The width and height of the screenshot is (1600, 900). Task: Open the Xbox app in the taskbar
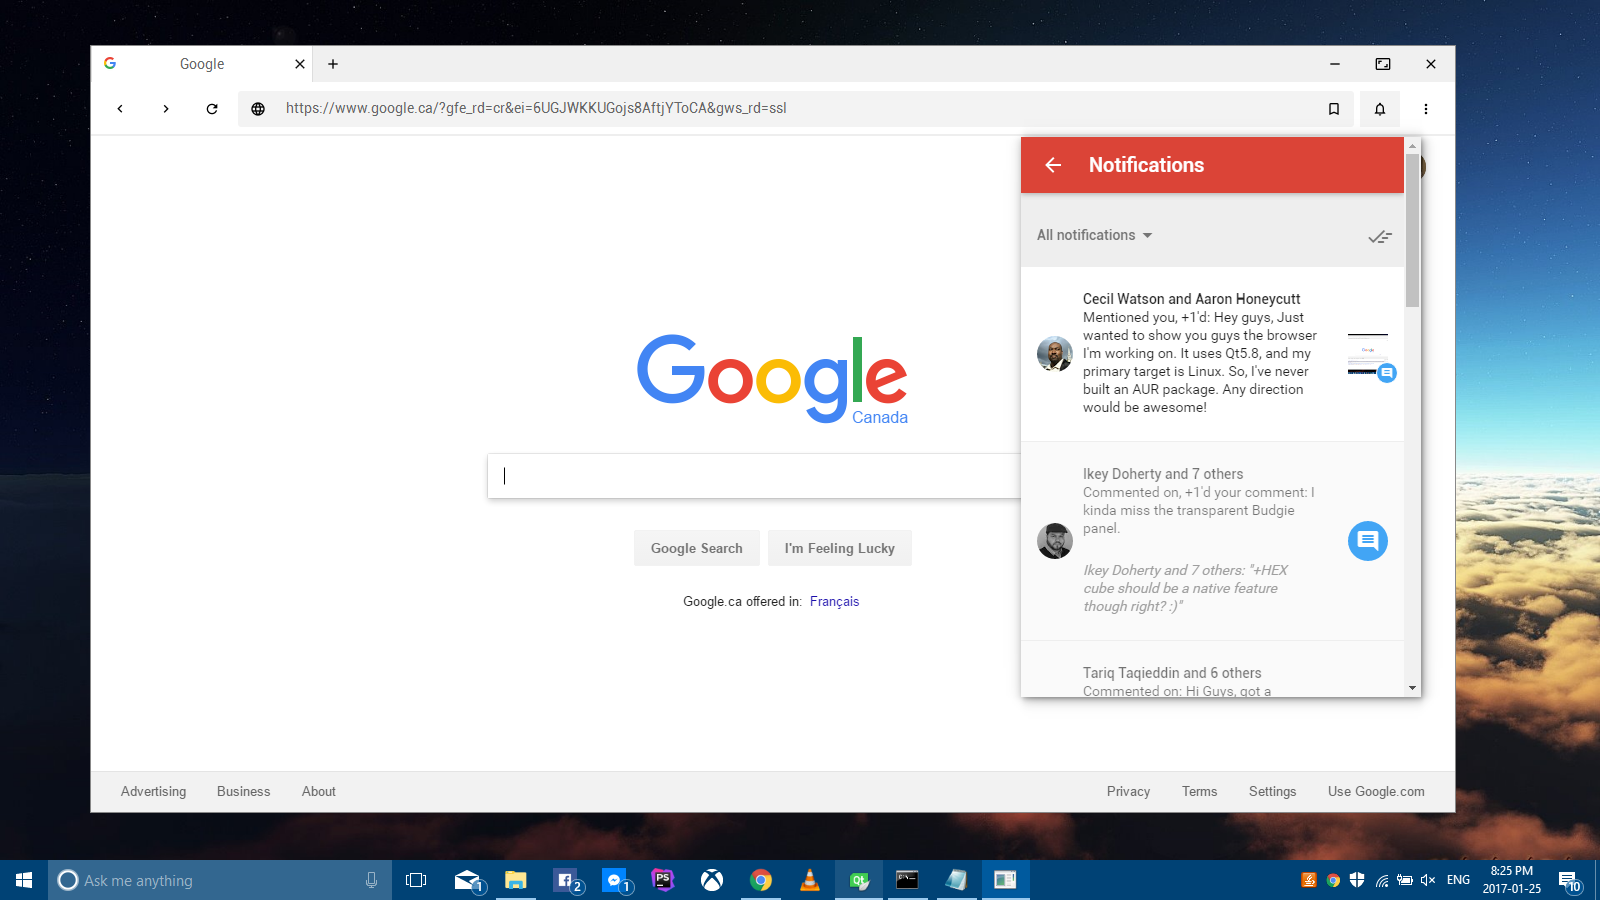pyautogui.click(x=712, y=880)
